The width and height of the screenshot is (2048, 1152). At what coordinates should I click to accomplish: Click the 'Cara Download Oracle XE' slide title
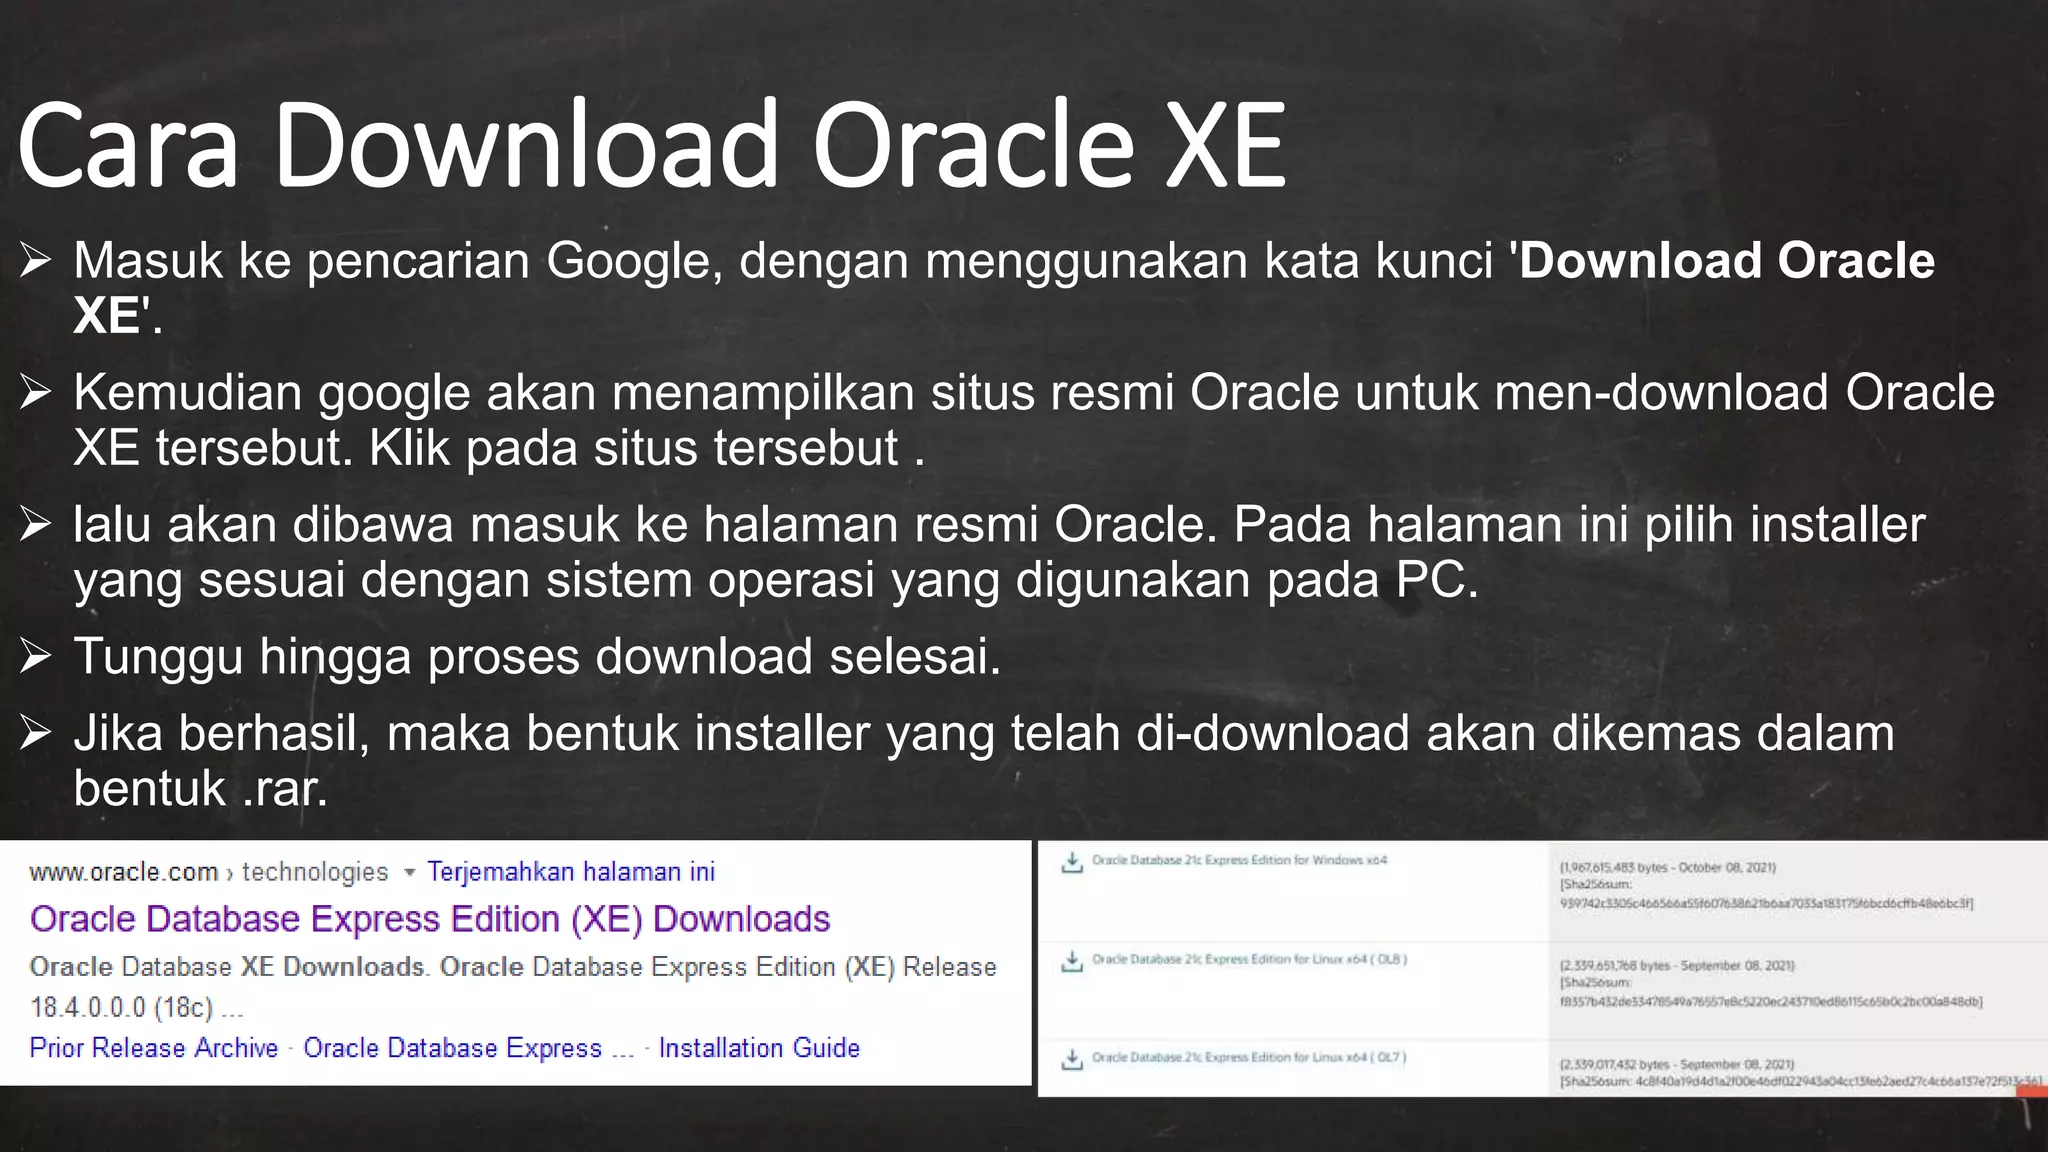(652, 146)
